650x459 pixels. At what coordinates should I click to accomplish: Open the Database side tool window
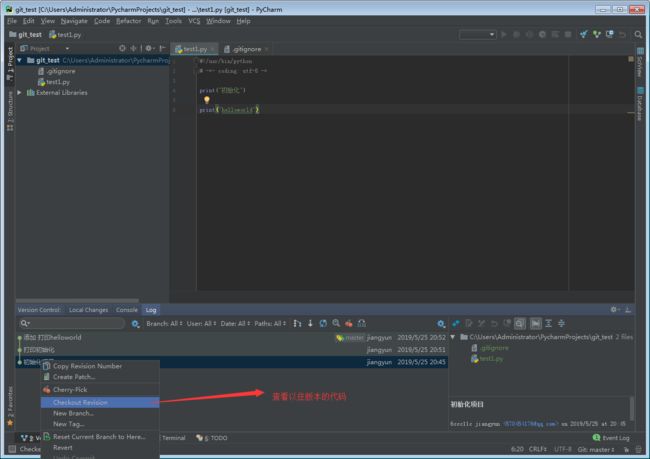coord(640,103)
